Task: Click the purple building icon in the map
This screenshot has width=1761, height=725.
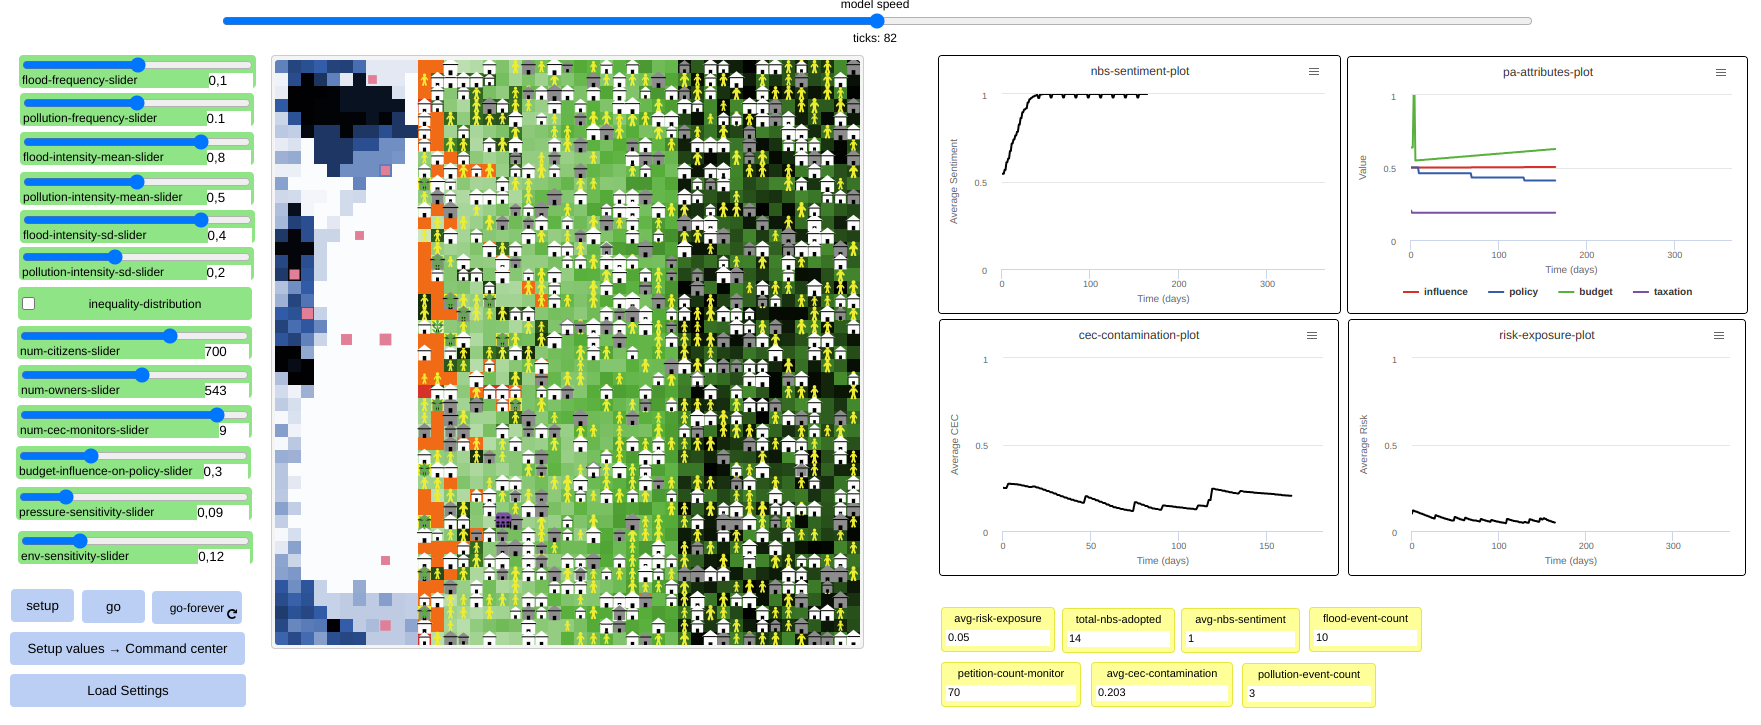Action: coord(503,520)
